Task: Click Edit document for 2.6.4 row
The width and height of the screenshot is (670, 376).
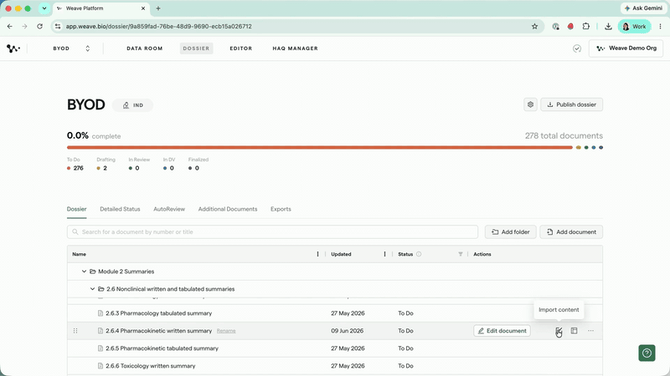Action: 502,331
